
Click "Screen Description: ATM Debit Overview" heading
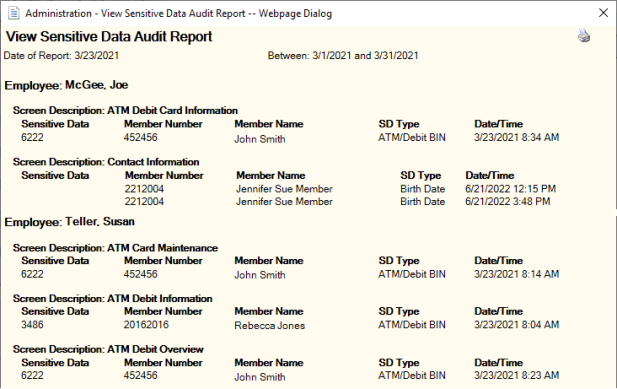pos(108,349)
